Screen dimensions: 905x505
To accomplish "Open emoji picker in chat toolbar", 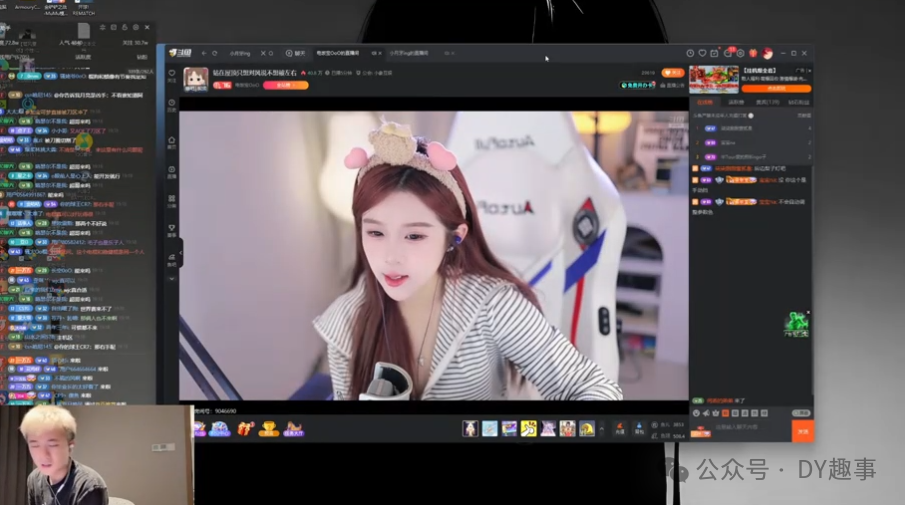I will click(x=696, y=413).
